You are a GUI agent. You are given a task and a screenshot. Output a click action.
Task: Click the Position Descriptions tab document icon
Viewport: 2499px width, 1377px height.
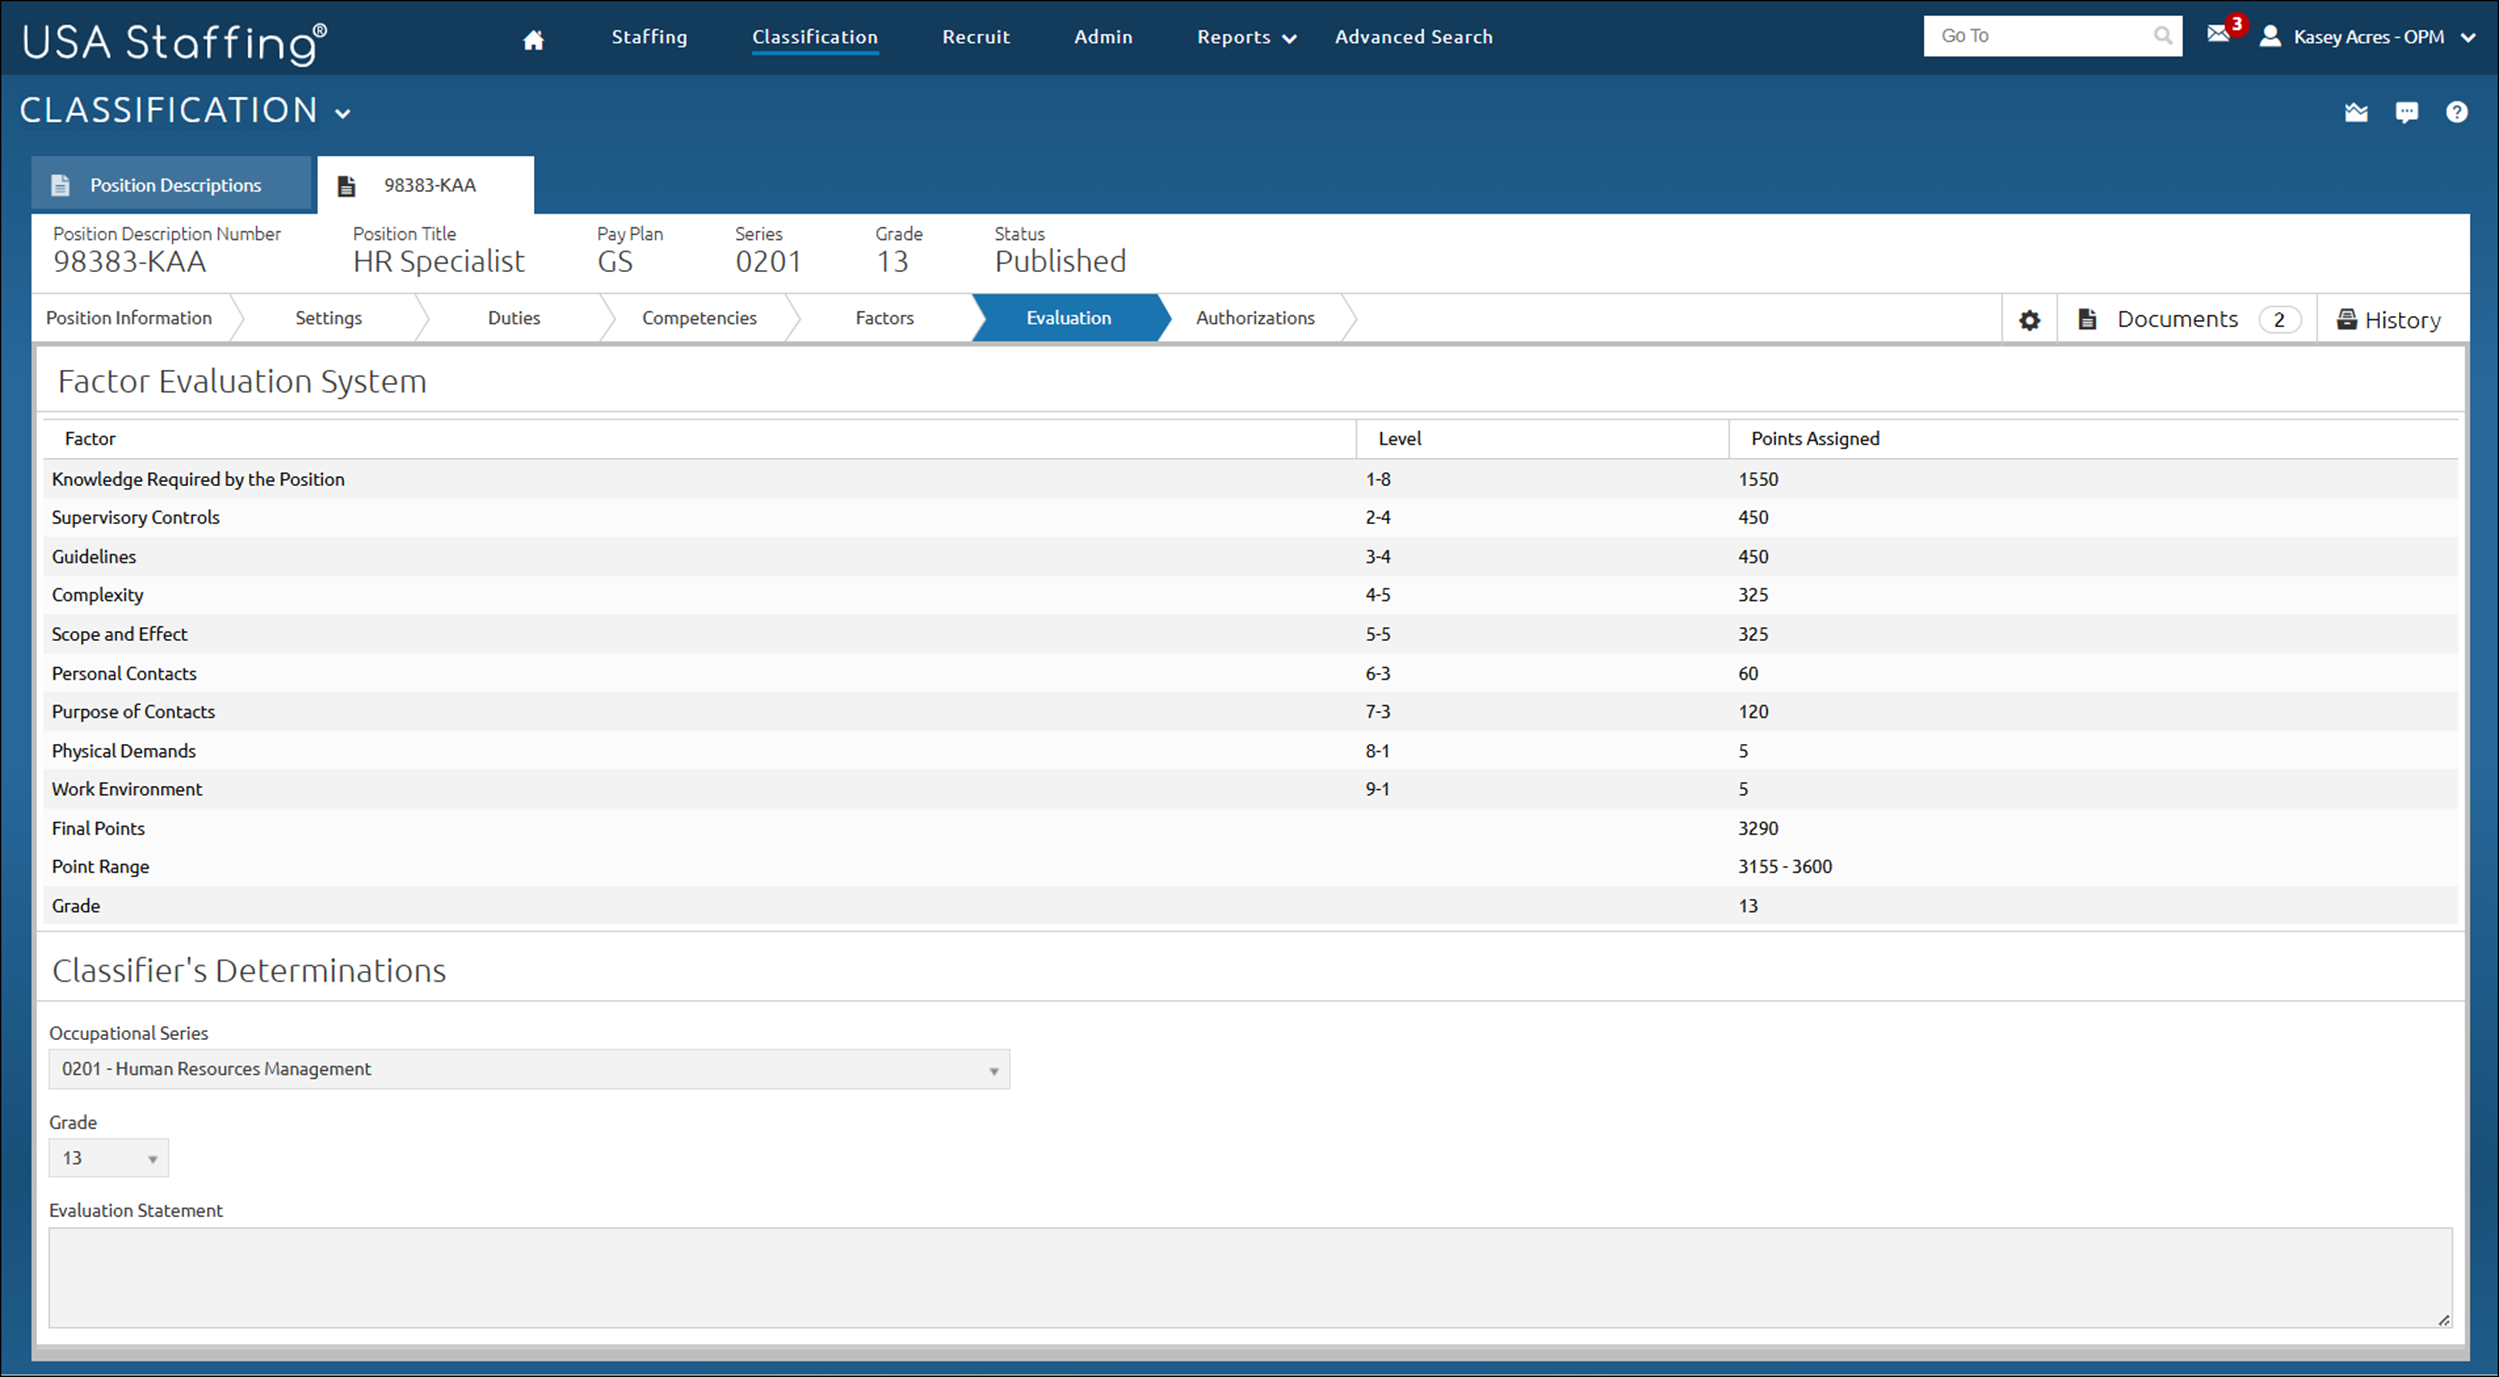click(x=60, y=185)
